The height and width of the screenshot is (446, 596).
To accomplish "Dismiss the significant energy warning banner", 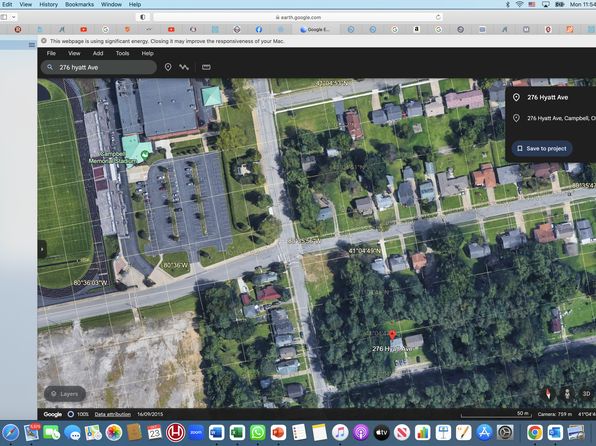I will point(44,41).
